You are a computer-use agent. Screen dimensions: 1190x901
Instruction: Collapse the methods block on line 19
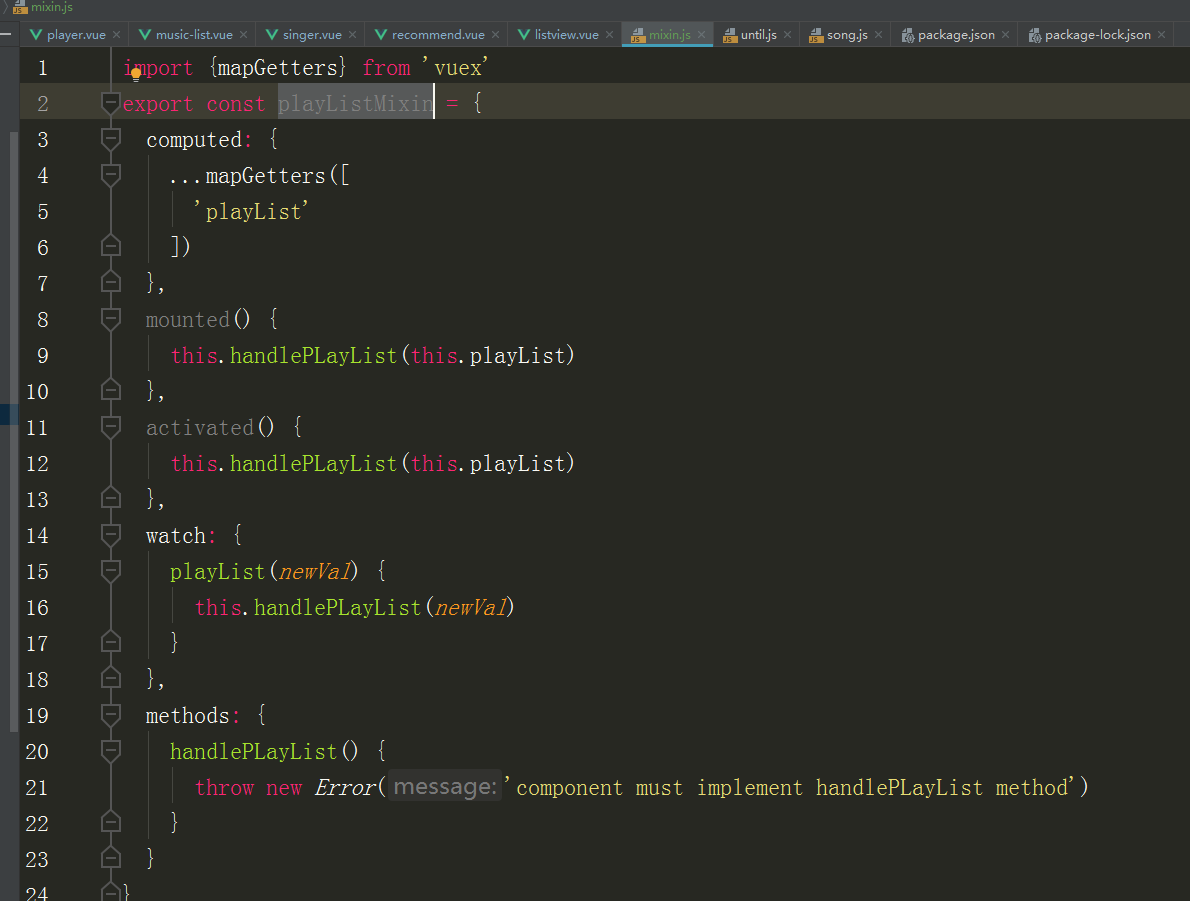tap(111, 714)
